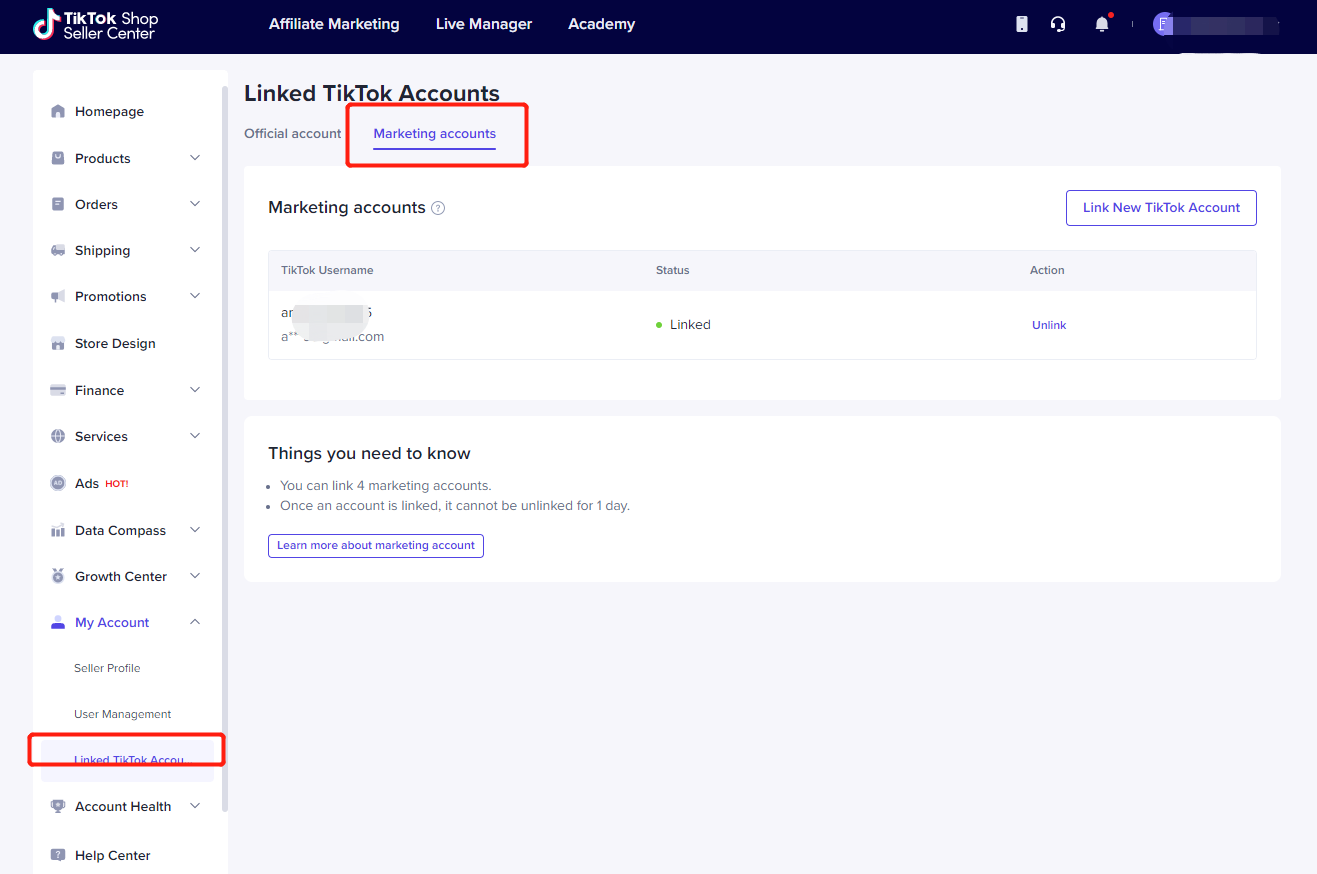Screen dimensions: 1317x874
Task: Click the Link New TikTok Account button
Action: pos(1161,208)
